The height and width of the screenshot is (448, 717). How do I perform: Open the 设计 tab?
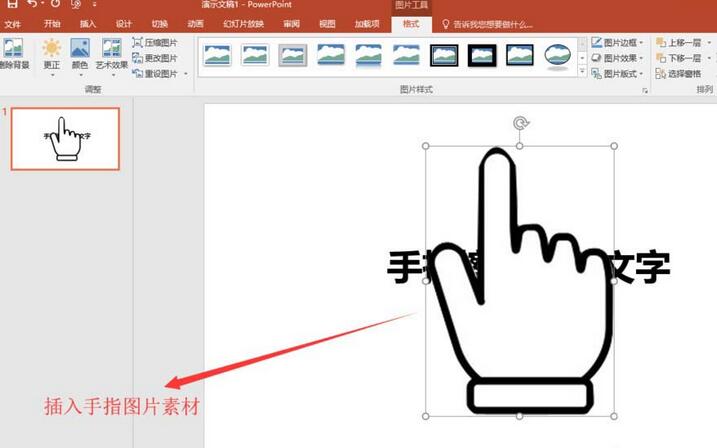123,24
